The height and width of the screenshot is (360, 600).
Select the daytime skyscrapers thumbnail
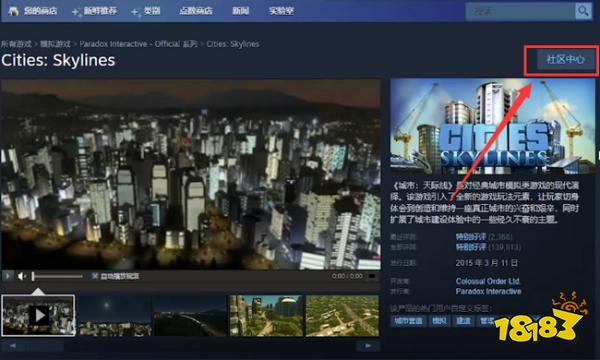tap(266, 316)
